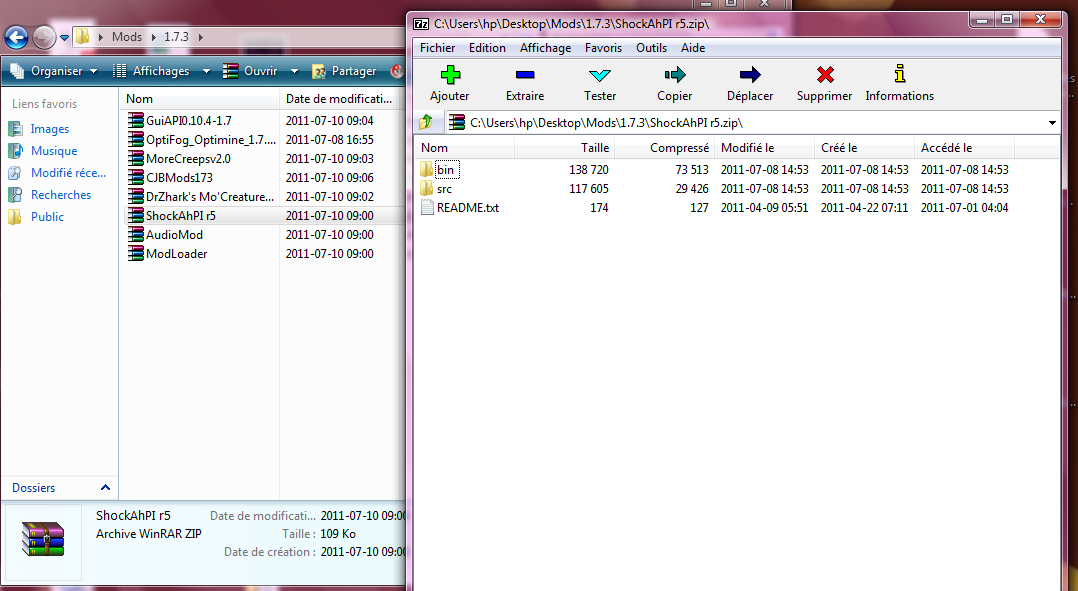Image resolution: width=1078 pixels, height=591 pixels.
Task: Open the Affichages dropdown arrow
Action: (206, 71)
